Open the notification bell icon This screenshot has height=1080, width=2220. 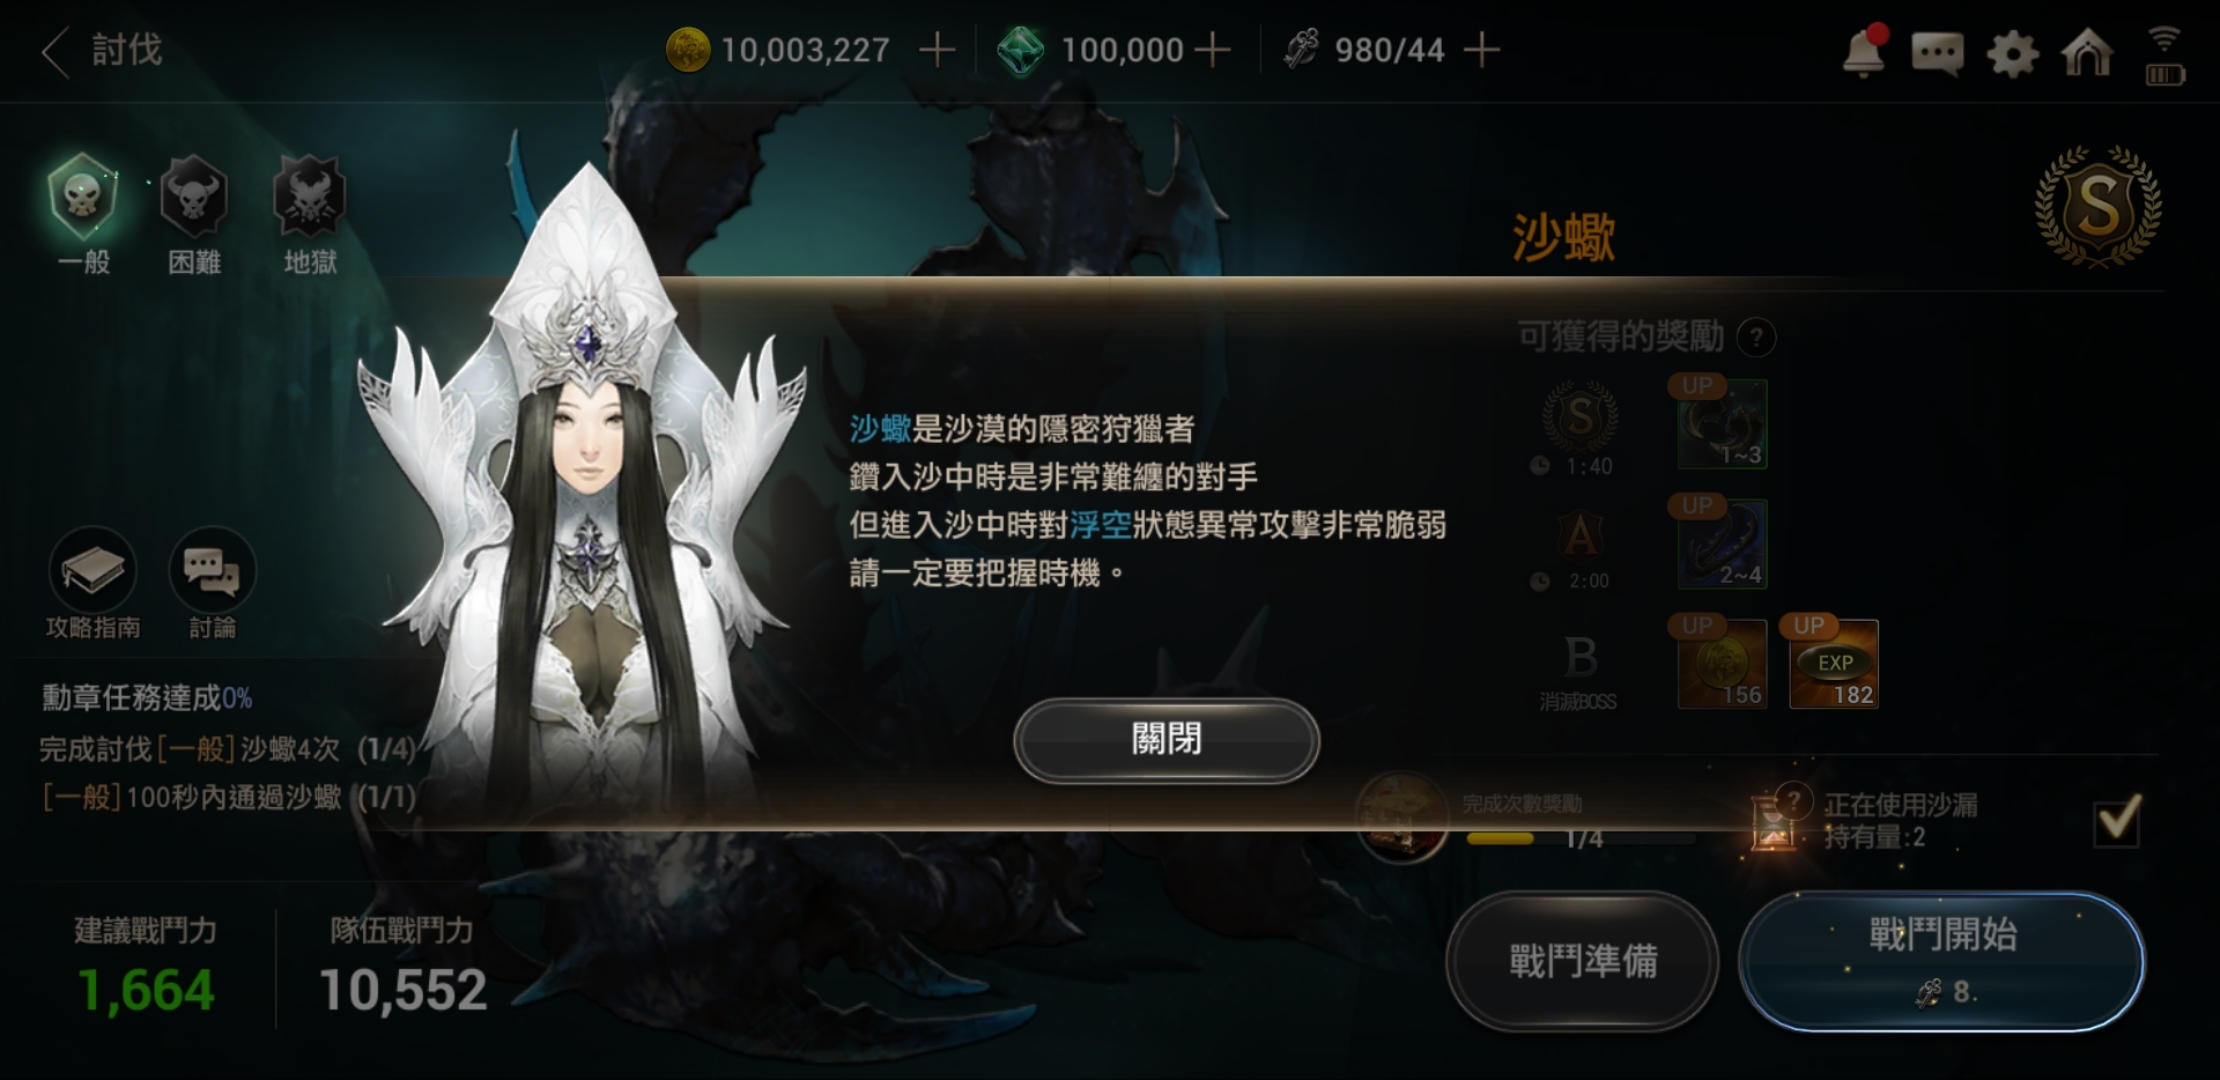pyautogui.click(x=1864, y=51)
